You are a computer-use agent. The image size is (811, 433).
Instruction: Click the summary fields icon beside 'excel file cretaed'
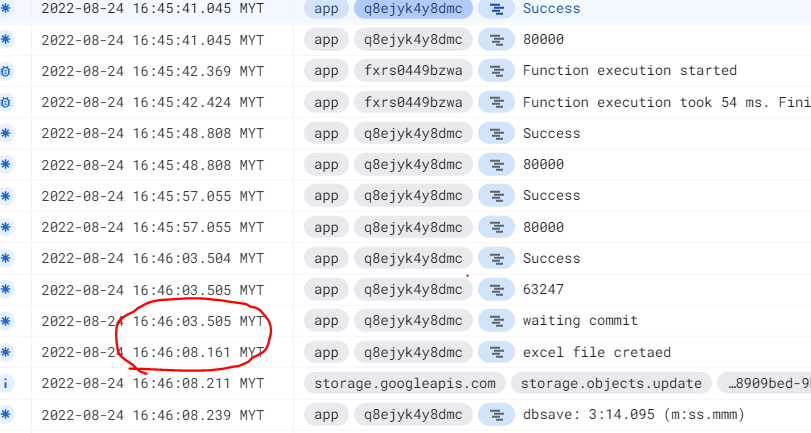tap(495, 352)
